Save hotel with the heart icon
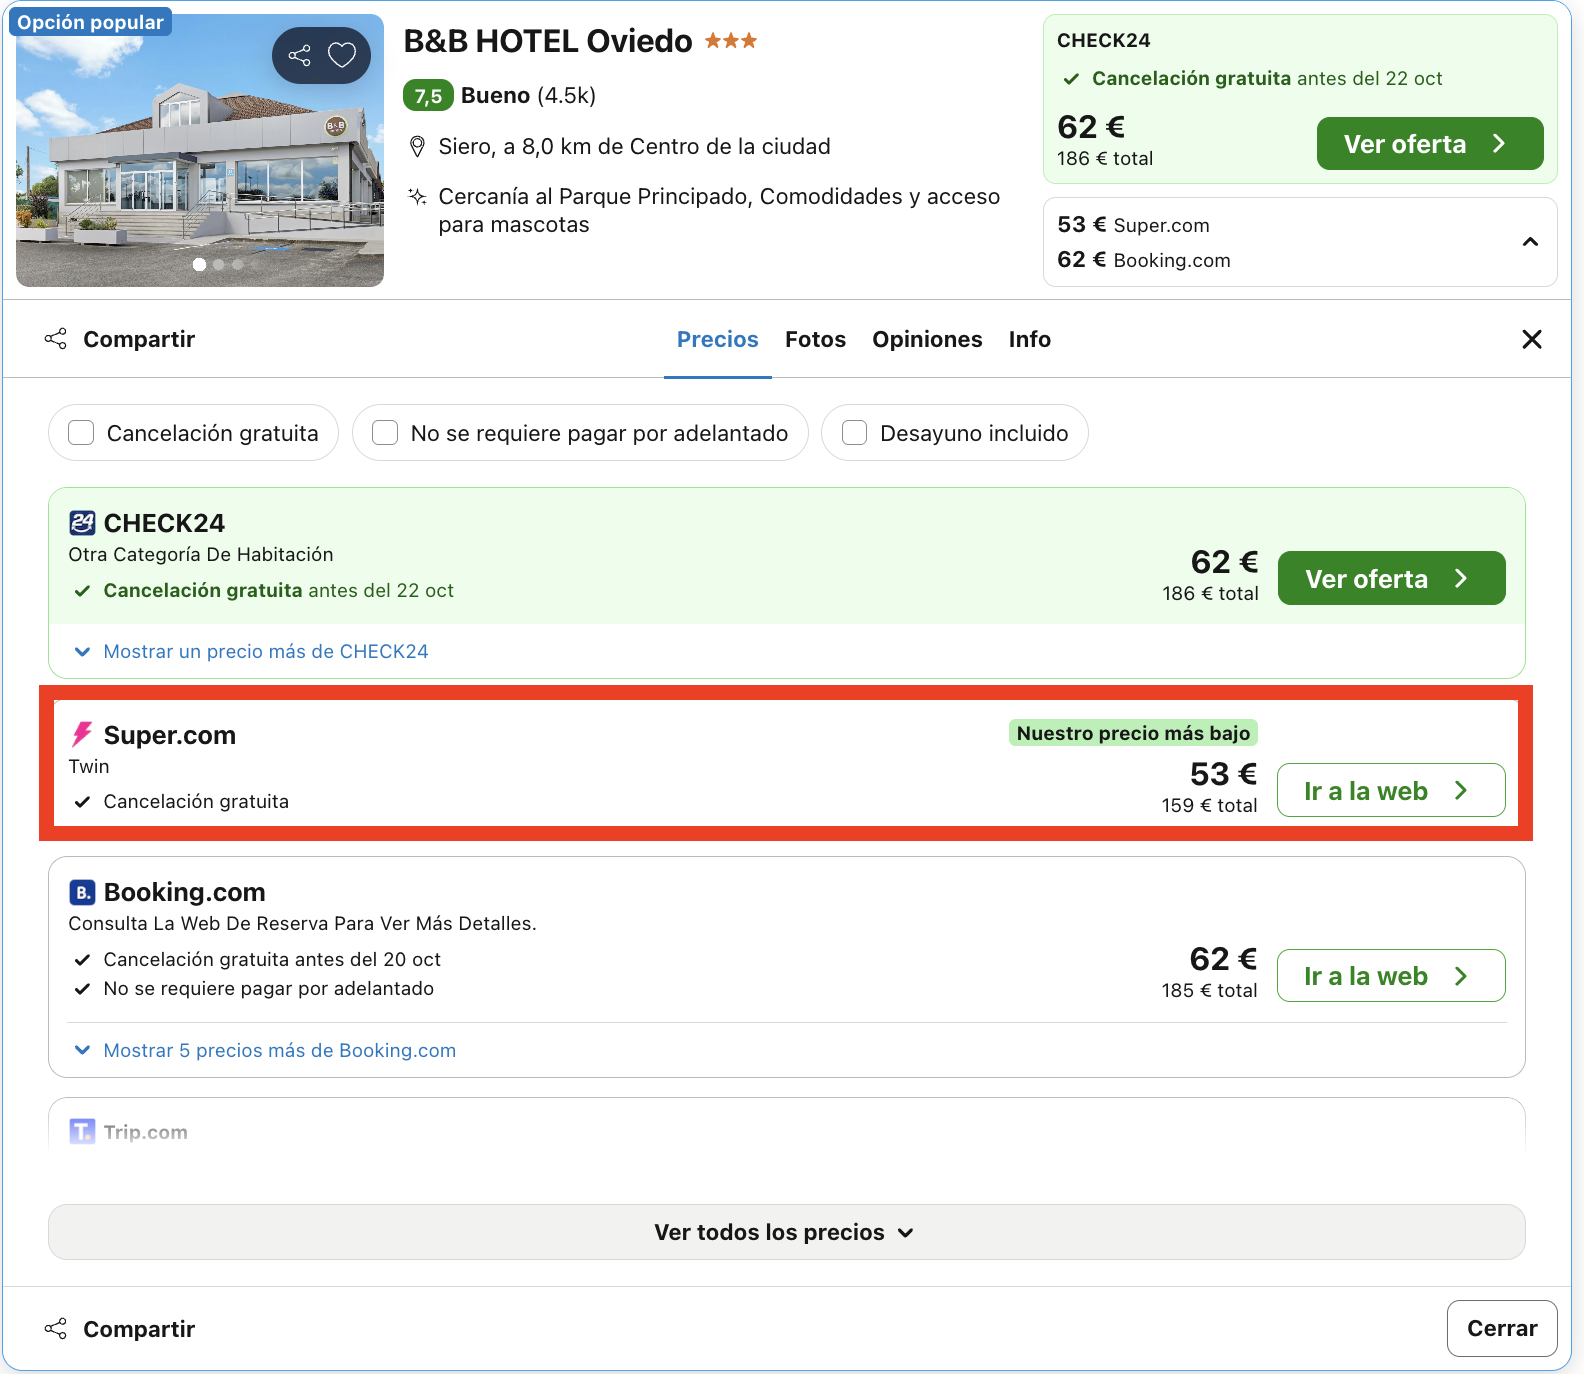Viewport: 1584px width, 1374px height. [342, 55]
